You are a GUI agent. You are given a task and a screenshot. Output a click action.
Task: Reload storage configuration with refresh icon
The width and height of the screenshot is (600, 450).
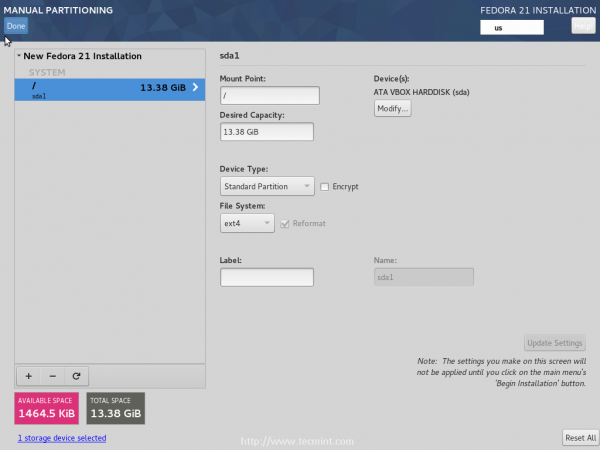click(x=76, y=376)
